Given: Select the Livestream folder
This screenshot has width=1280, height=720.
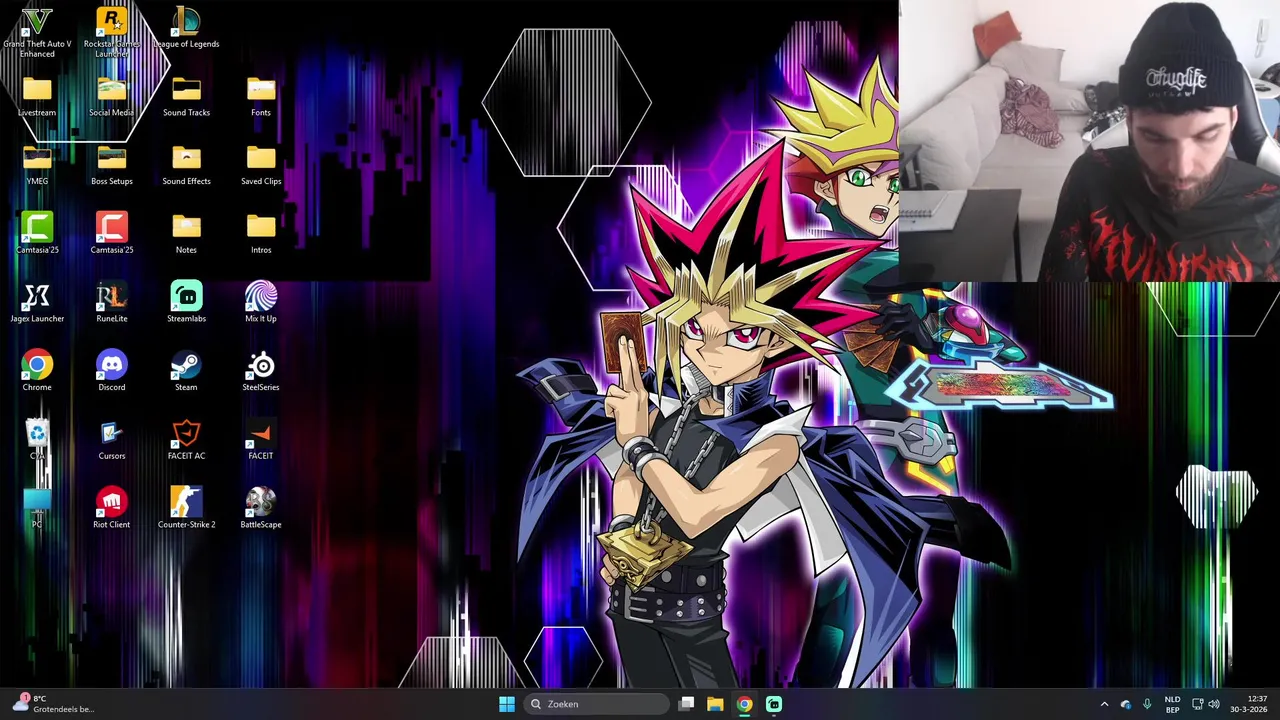Looking at the screenshot, I should tap(37, 97).
